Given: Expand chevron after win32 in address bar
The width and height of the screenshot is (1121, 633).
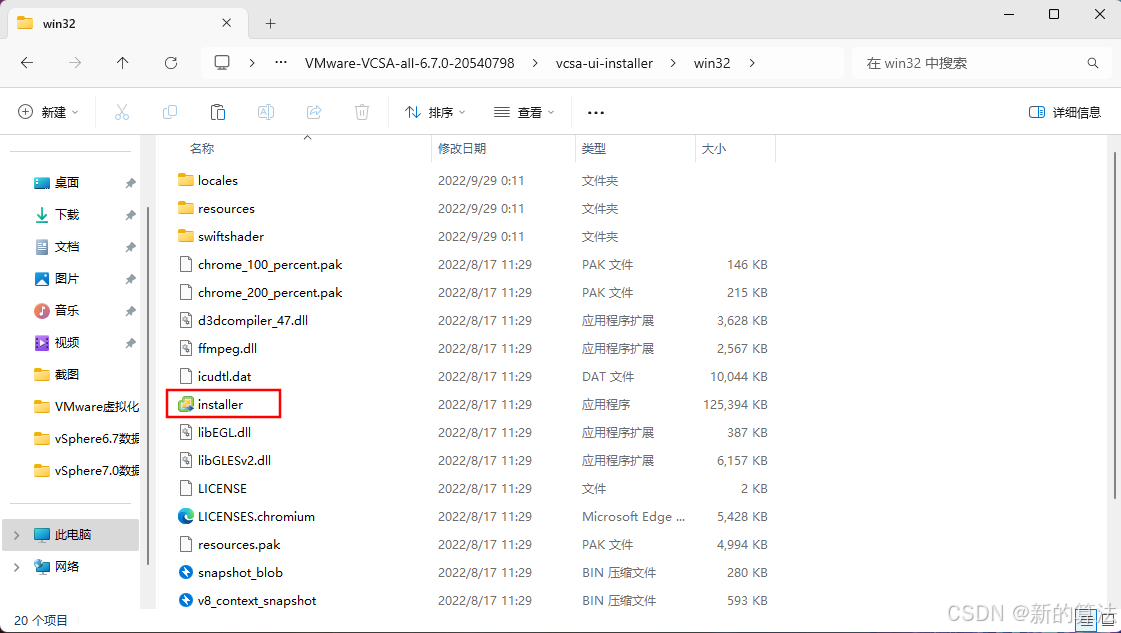Looking at the screenshot, I should click(x=751, y=63).
